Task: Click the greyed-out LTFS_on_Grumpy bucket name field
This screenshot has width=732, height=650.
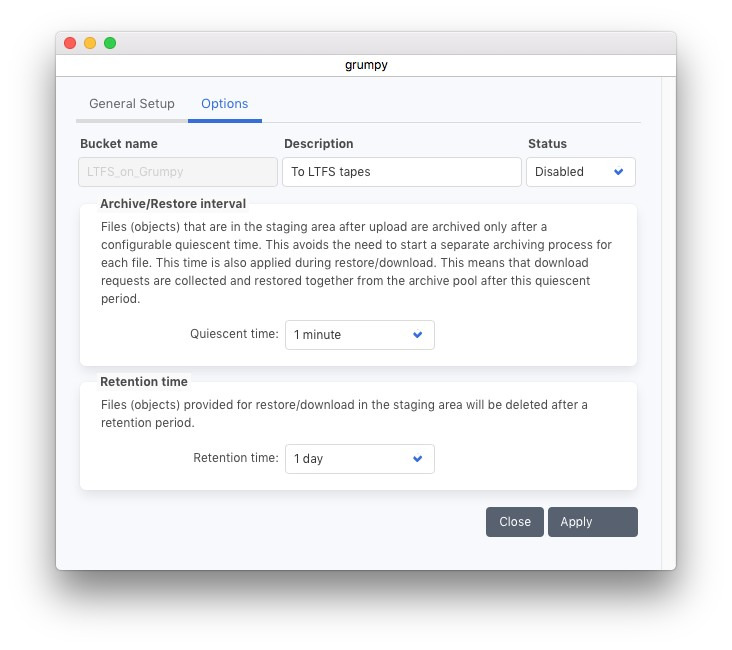Action: (178, 172)
